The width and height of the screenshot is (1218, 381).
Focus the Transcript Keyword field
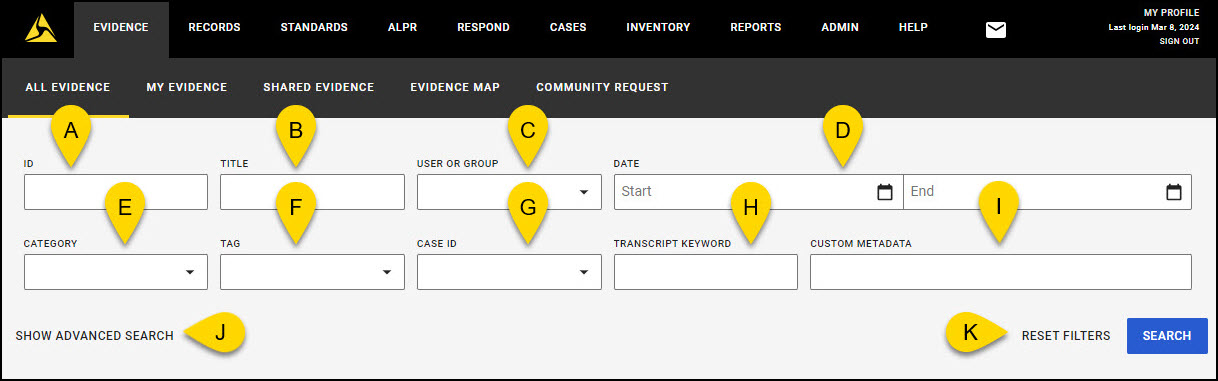pos(706,272)
